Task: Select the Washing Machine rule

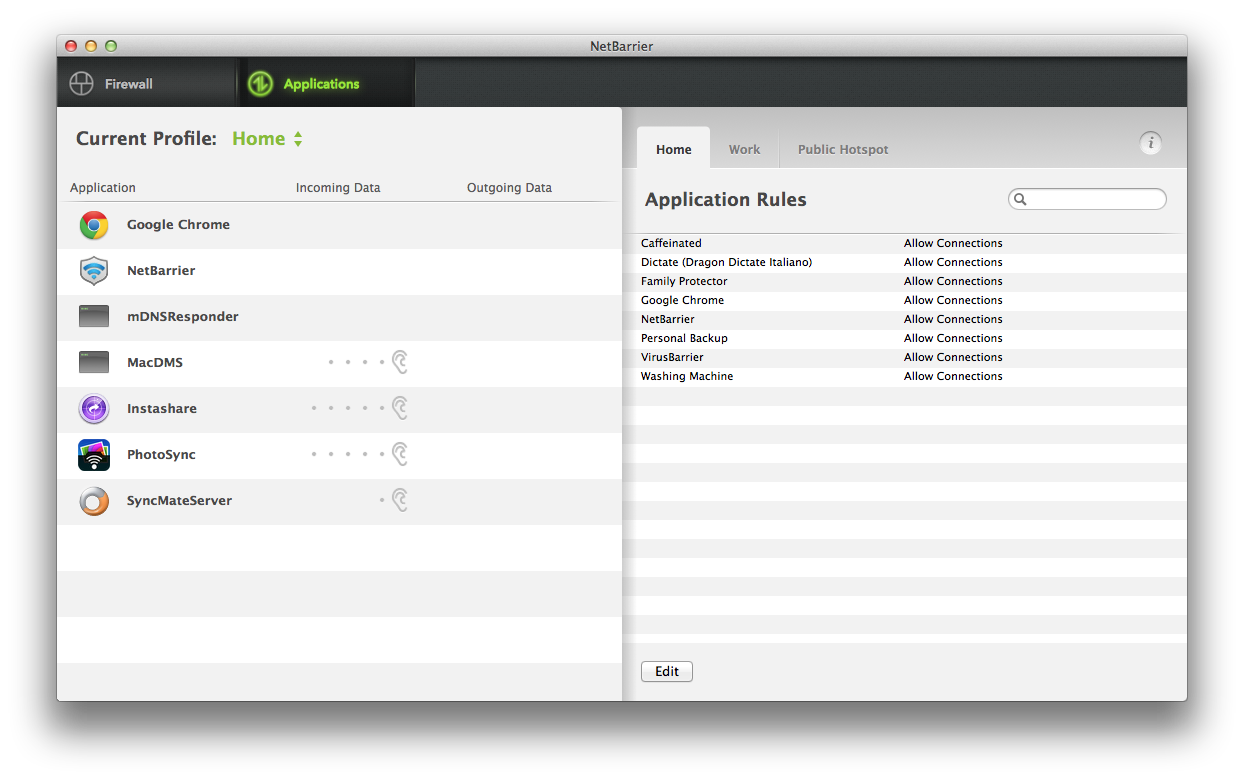Action: click(904, 376)
